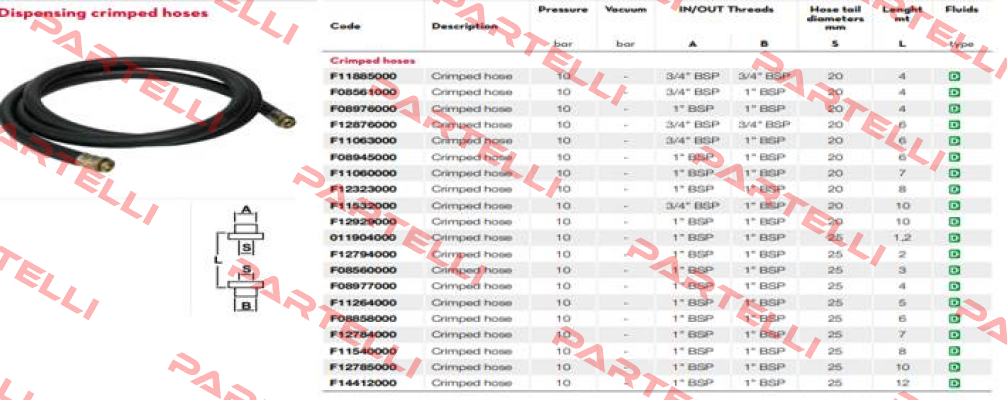Click the green fluid icon in row F12929000

[954, 222]
